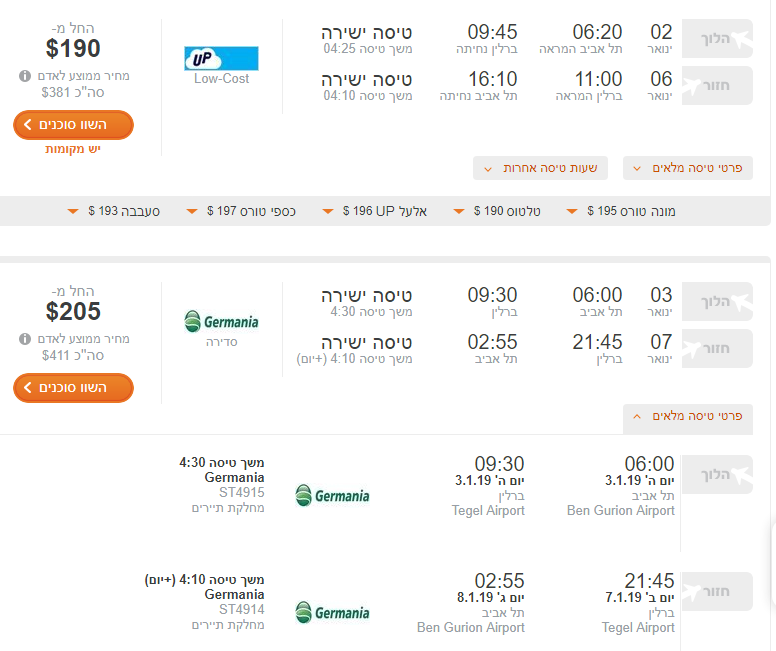Click the Germania logo on flight ST4915
This screenshot has height=651, width=776.
tap(332, 495)
